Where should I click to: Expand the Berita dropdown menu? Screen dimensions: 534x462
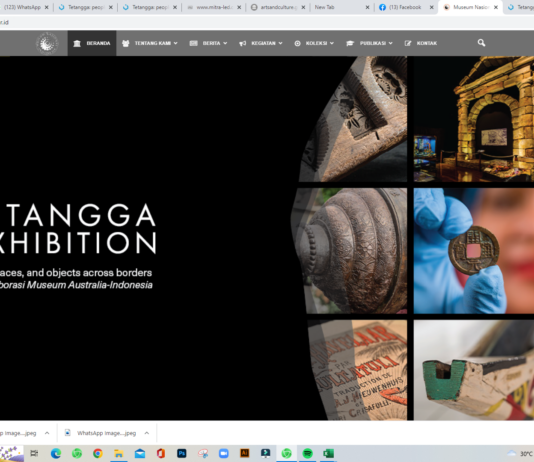tap(225, 43)
